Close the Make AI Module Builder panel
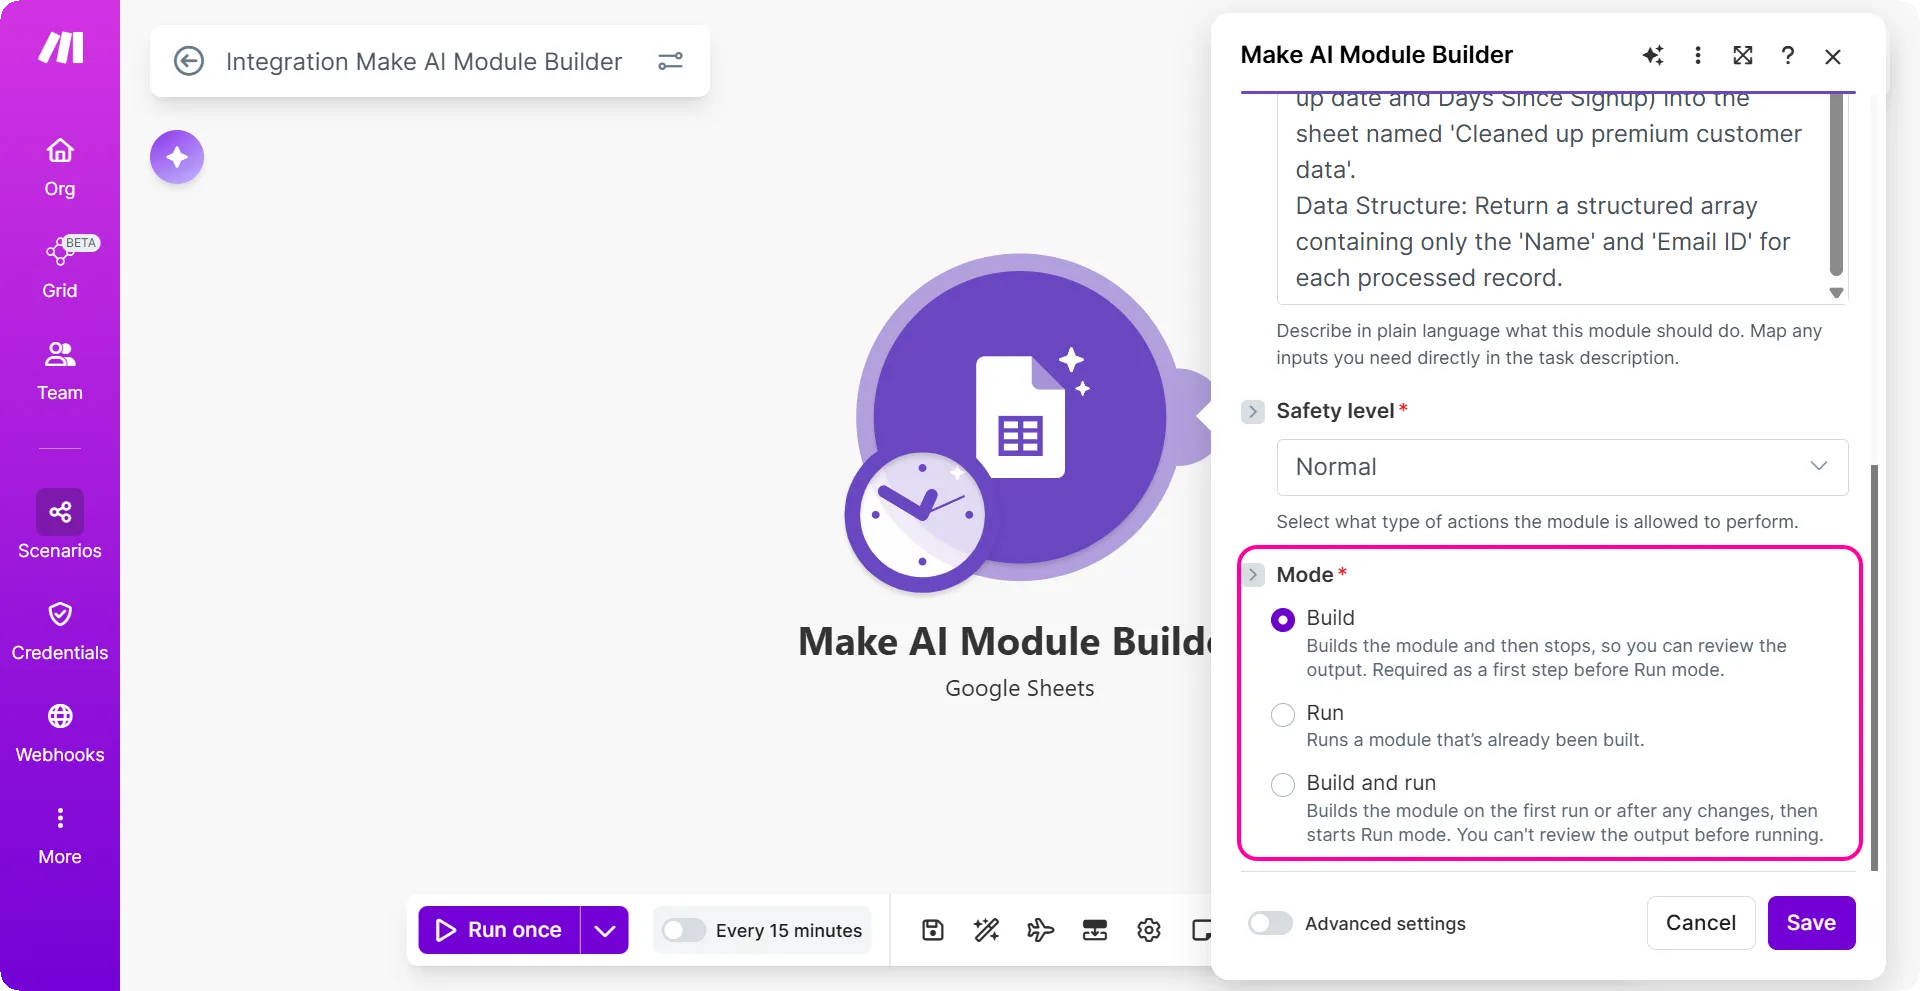The height and width of the screenshot is (991, 1920). pyautogui.click(x=1833, y=57)
